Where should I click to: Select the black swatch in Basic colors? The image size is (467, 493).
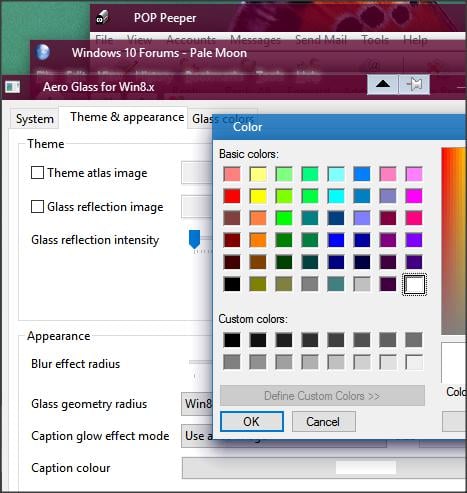232,284
